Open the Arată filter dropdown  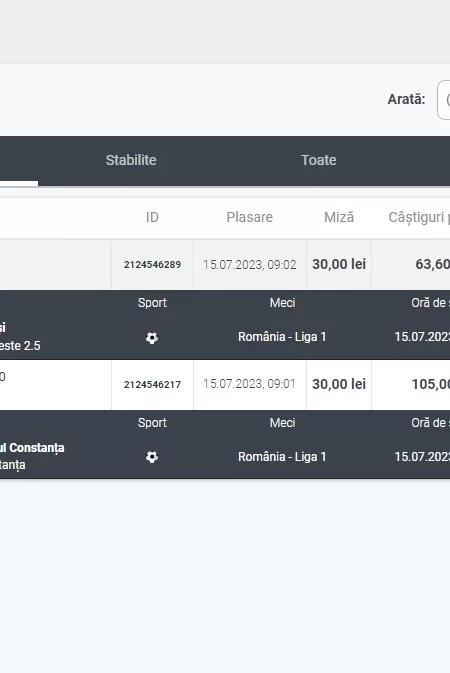(x=444, y=100)
